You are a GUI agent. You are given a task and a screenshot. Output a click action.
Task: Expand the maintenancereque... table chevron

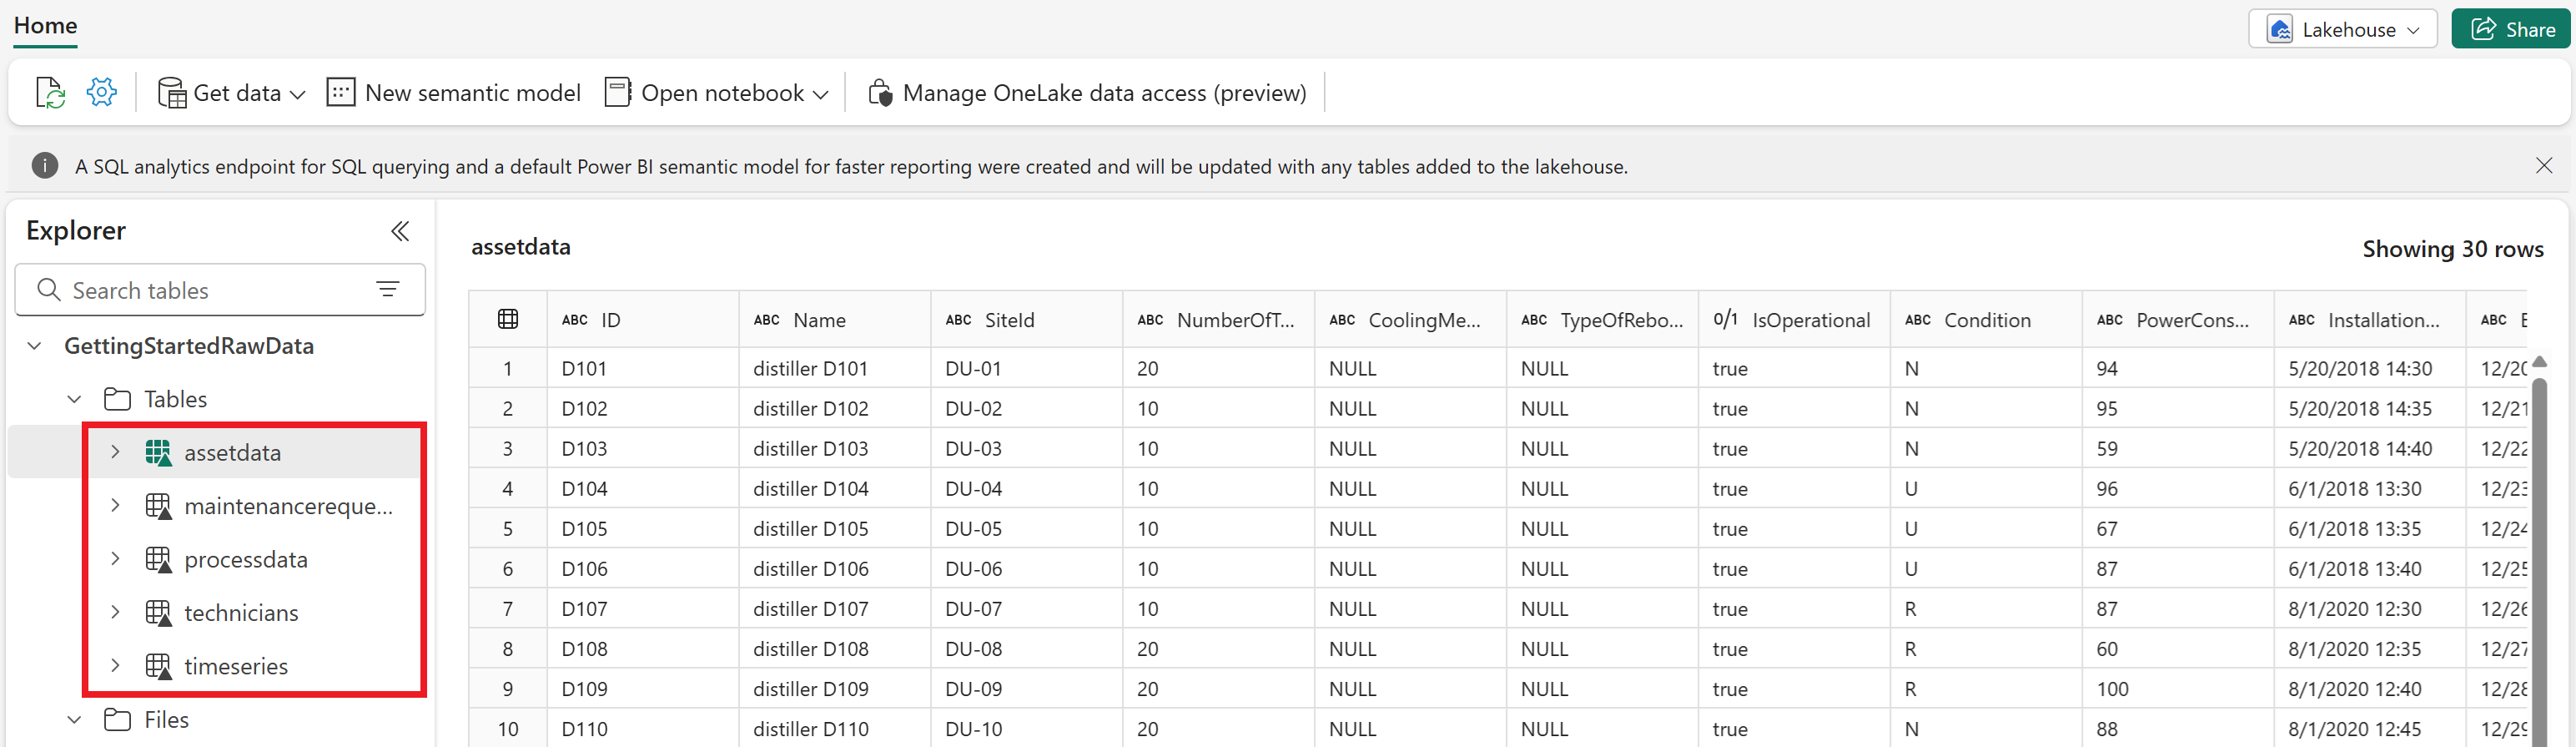click(x=115, y=506)
